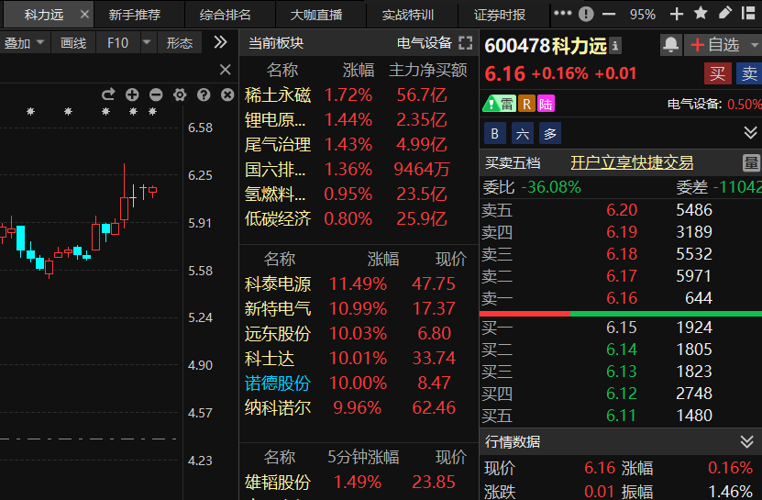Open the 叠加 dropdown

point(24,43)
